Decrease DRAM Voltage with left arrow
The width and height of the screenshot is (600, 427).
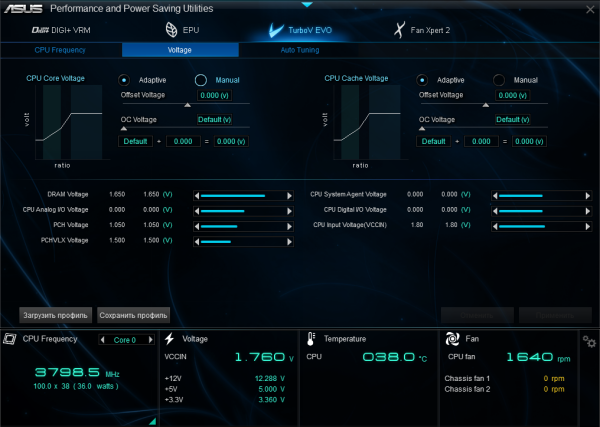click(x=197, y=196)
